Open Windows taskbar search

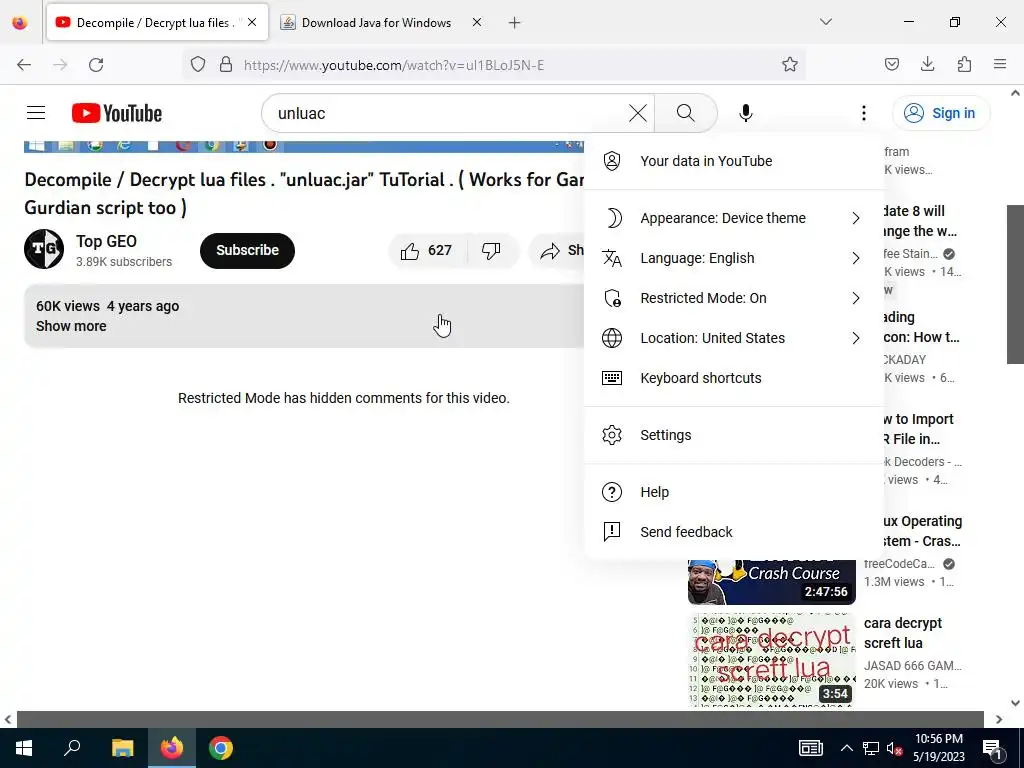[72, 748]
